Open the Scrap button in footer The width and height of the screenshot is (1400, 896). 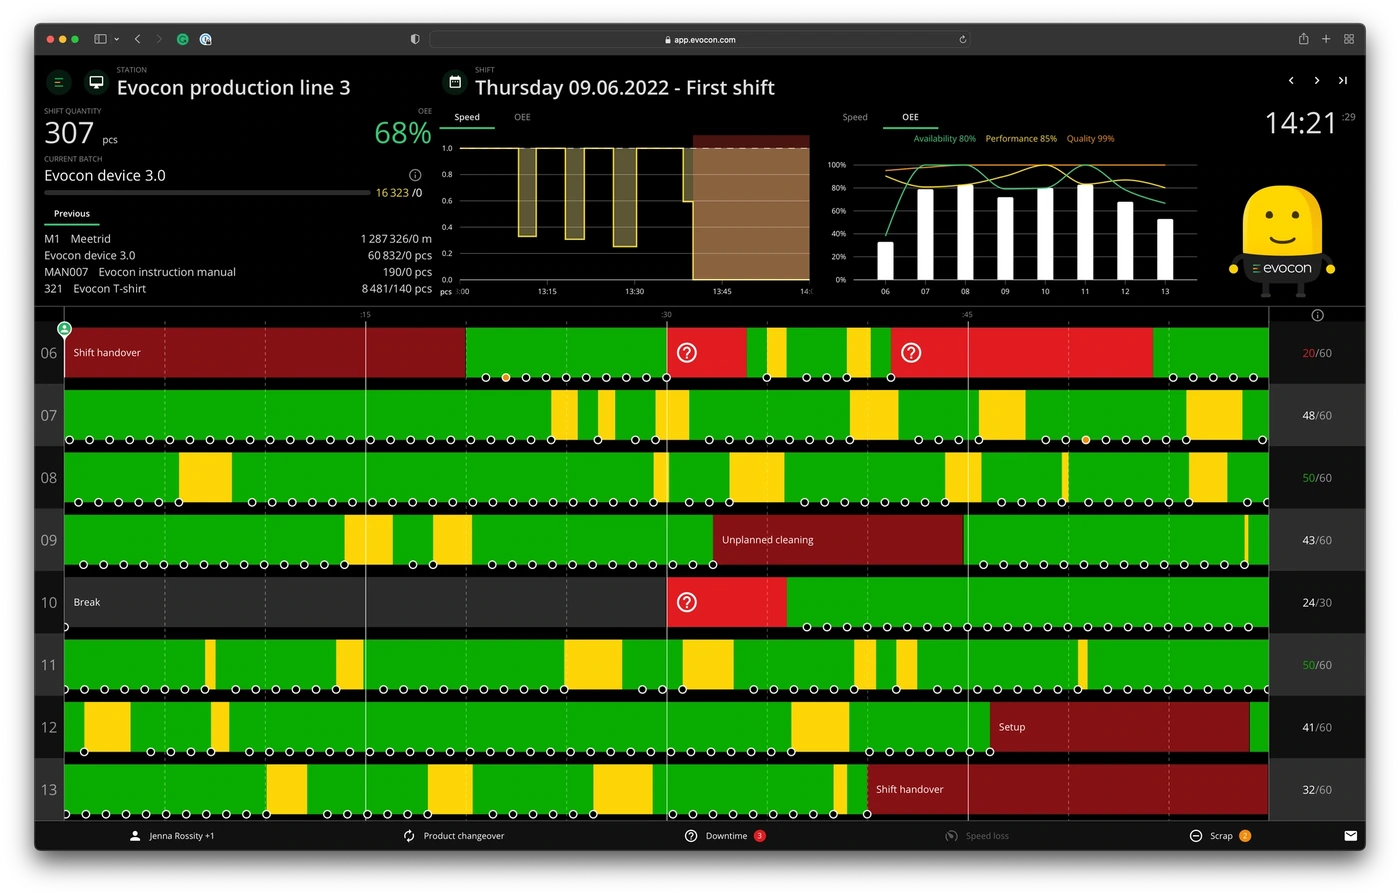coord(1220,836)
